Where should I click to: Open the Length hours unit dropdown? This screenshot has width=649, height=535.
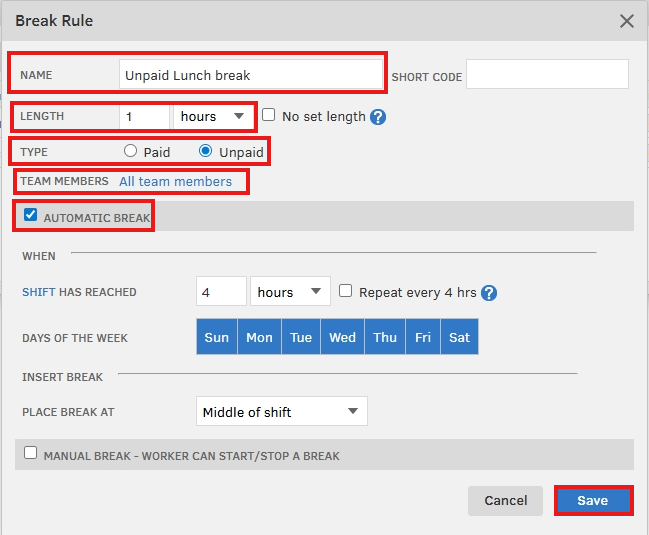click(213, 116)
